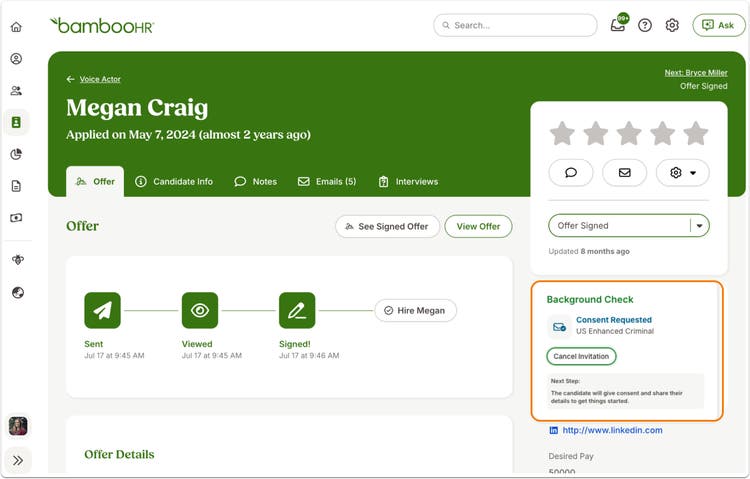Click 'Updated 8 months ago' text
Image resolution: width=750 pixels, height=479 pixels.
coord(589,251)
